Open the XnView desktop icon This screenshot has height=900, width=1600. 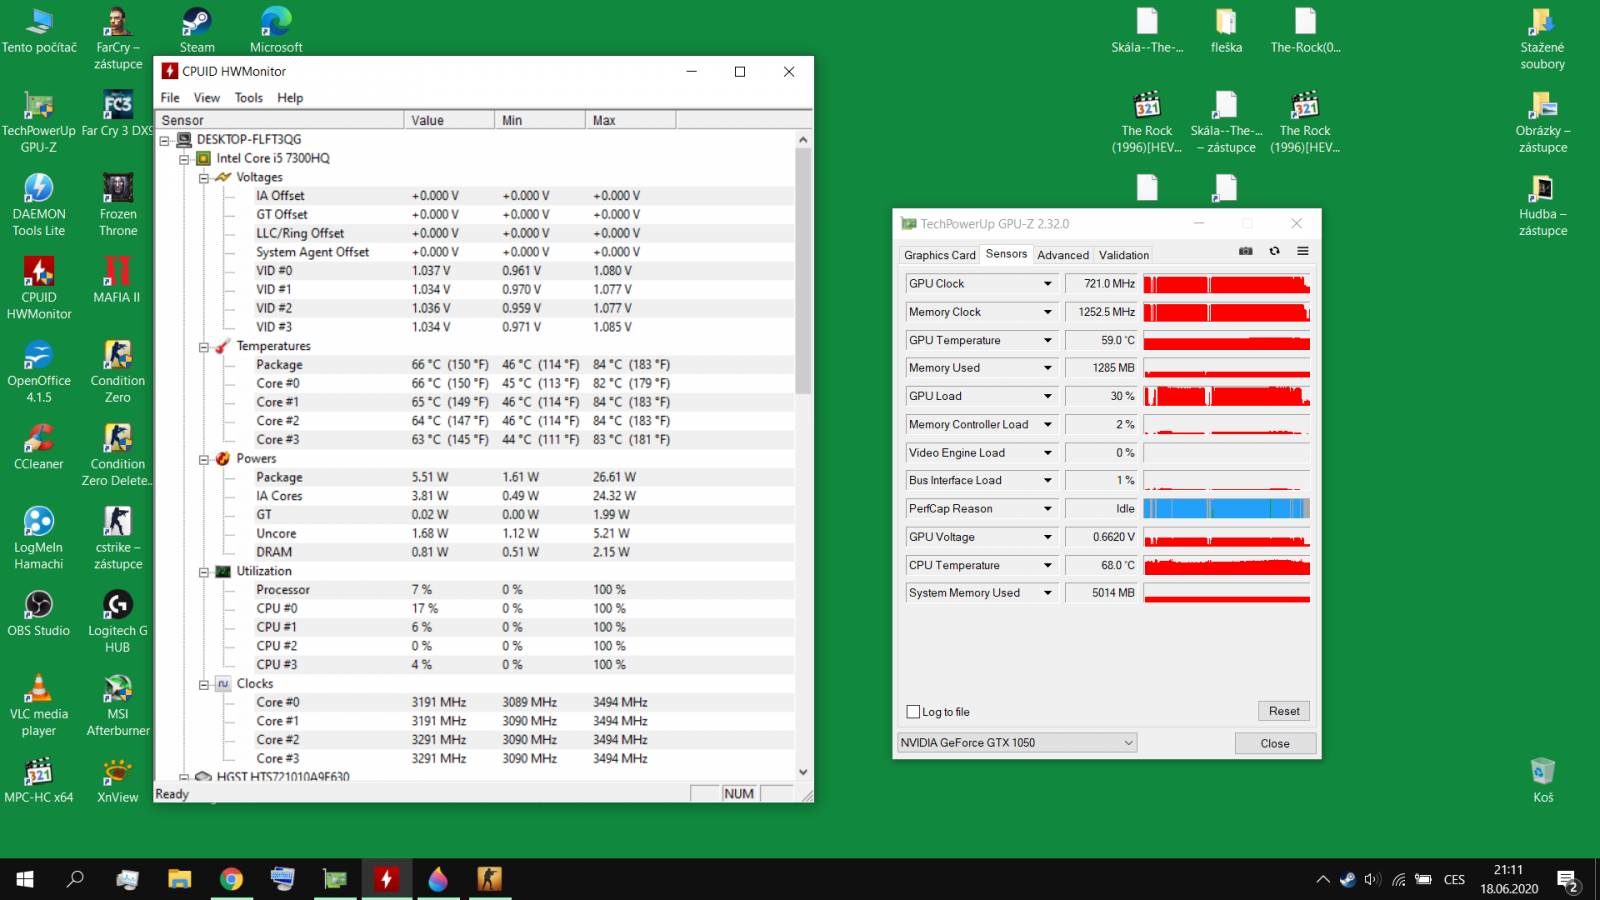(118, 780)
